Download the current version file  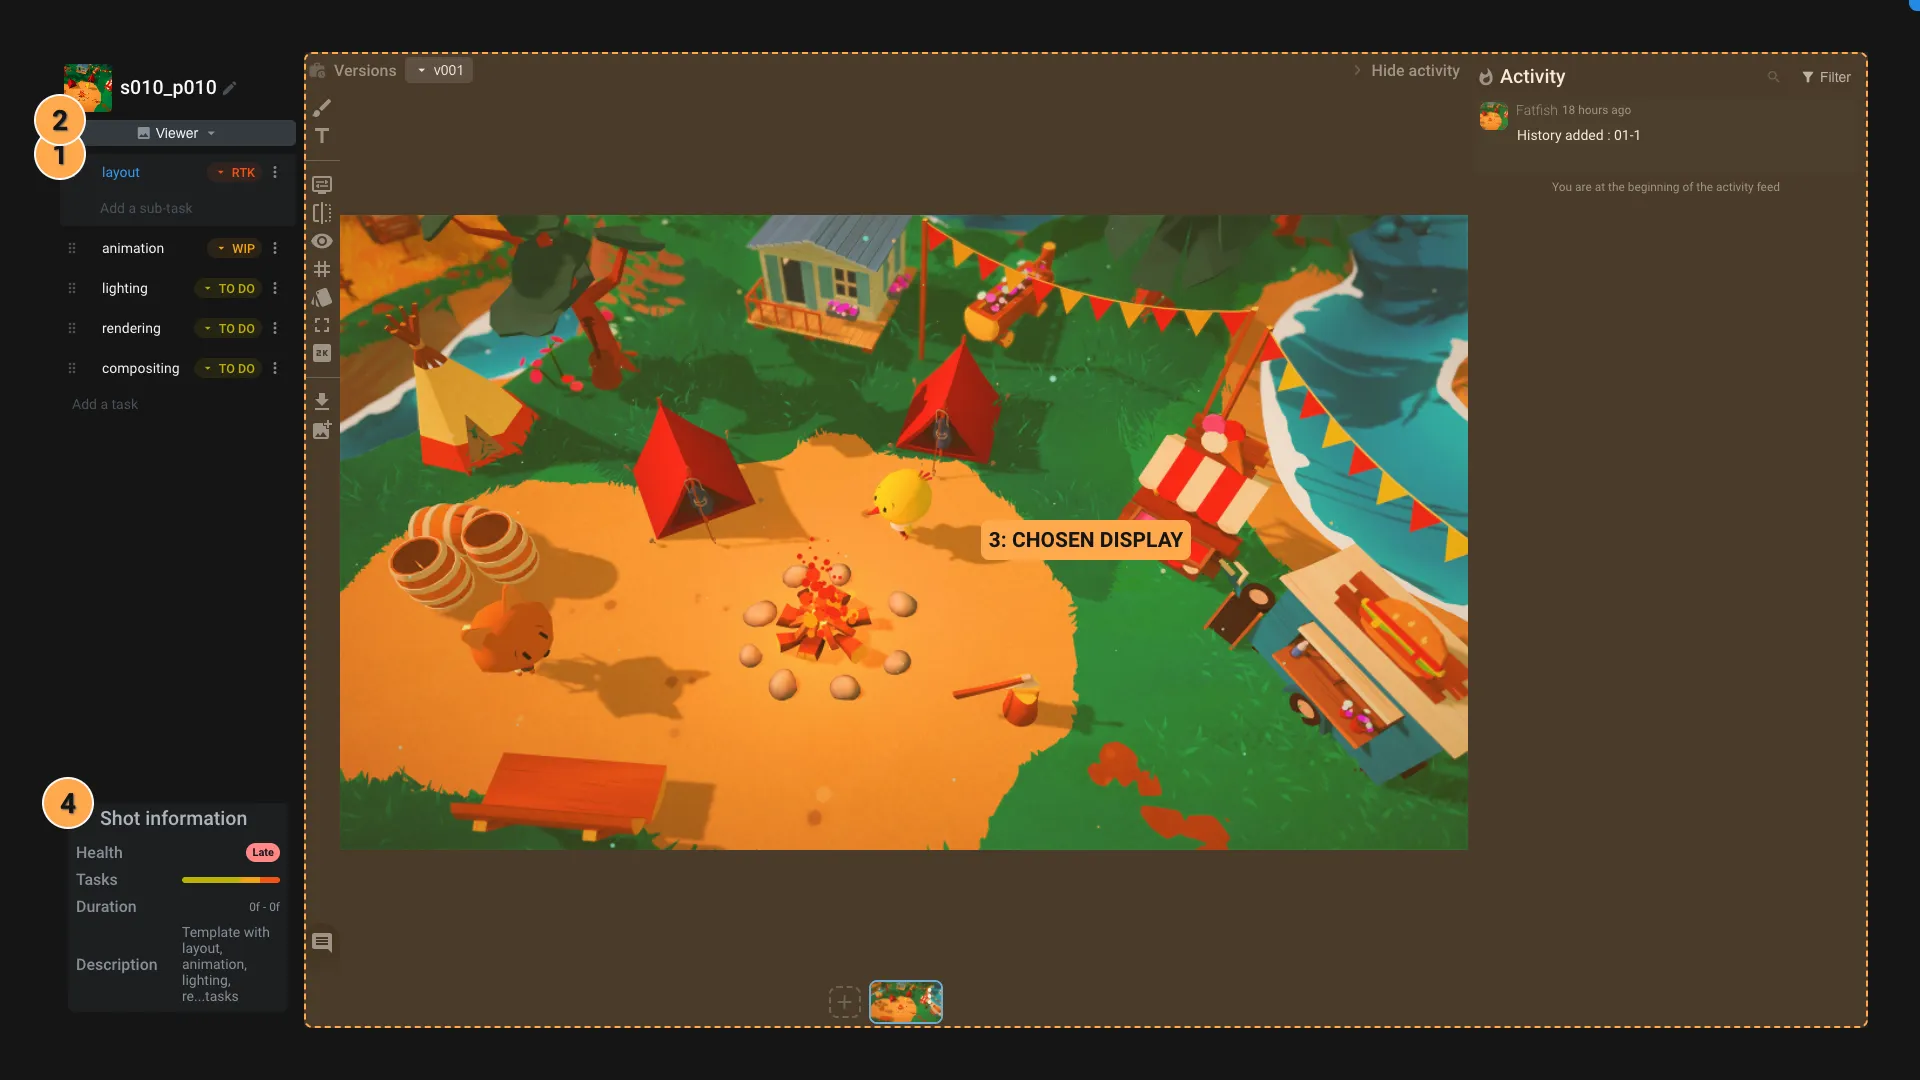322,401
